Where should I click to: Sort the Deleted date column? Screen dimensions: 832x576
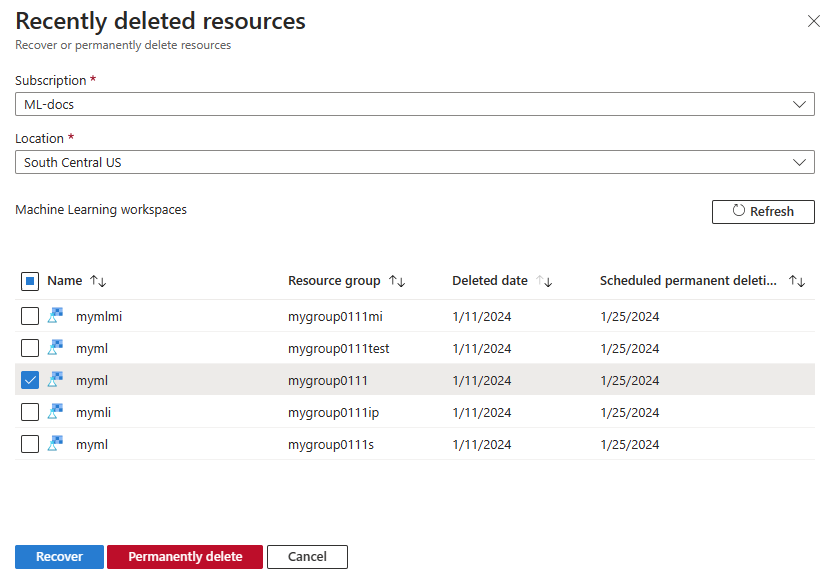[544, 281]
